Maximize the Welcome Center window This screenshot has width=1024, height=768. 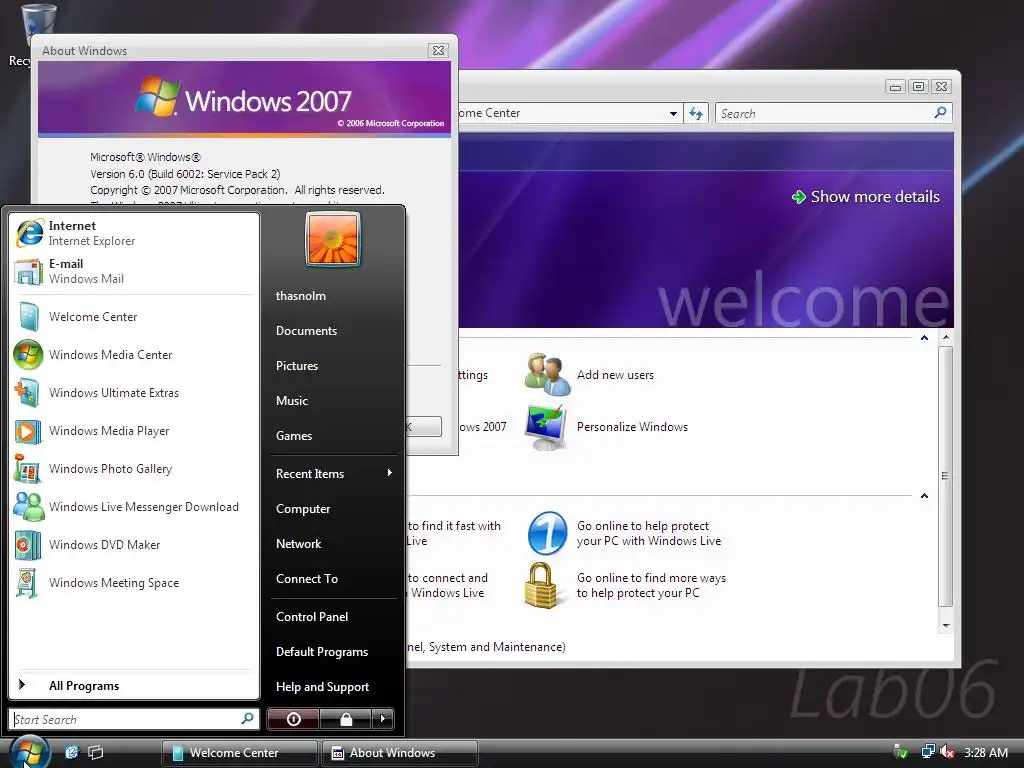[x=918, y=86]
